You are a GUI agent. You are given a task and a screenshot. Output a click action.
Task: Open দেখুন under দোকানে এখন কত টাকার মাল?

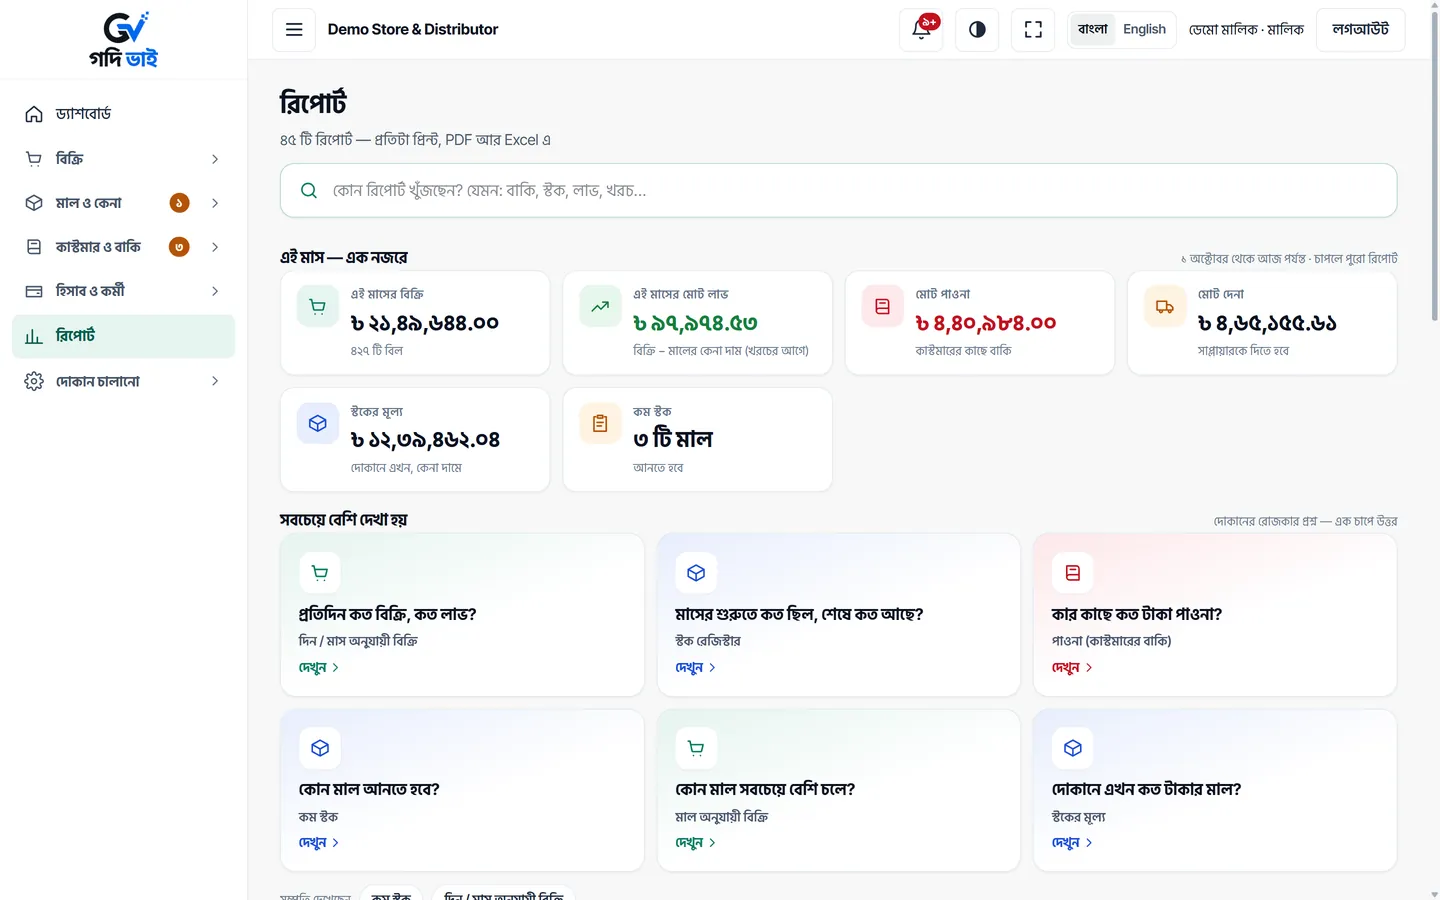click(1072, 843)
